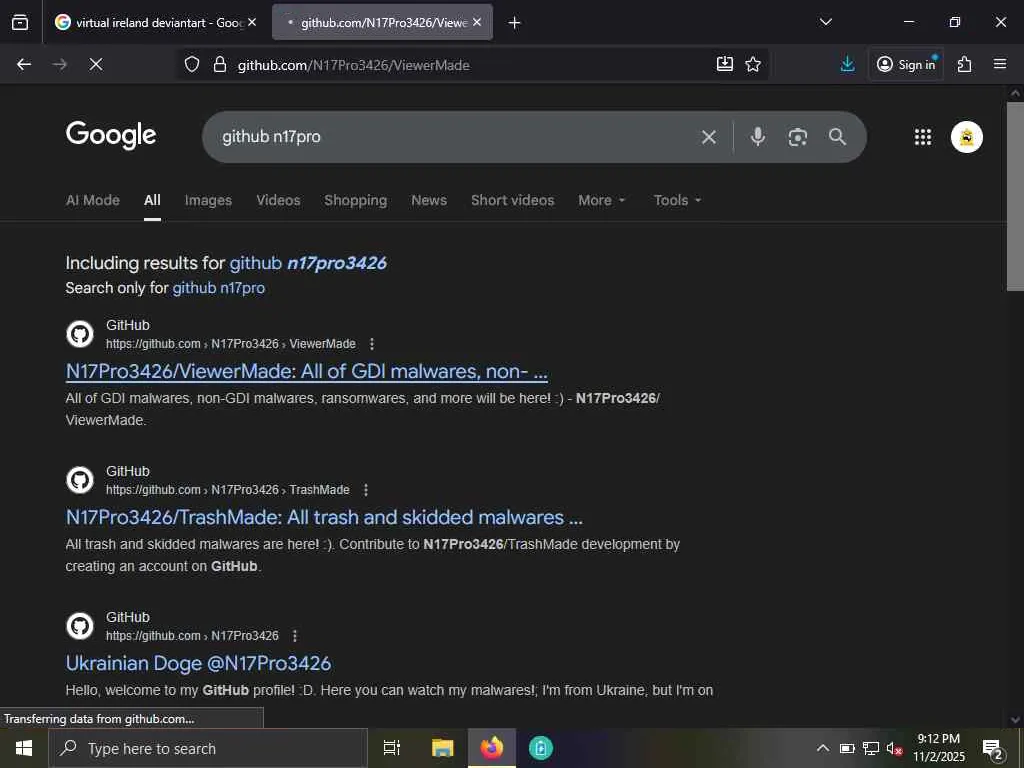
Task: Click GitHub favicon of ViewerMade result
Action: tap(80, 334)
